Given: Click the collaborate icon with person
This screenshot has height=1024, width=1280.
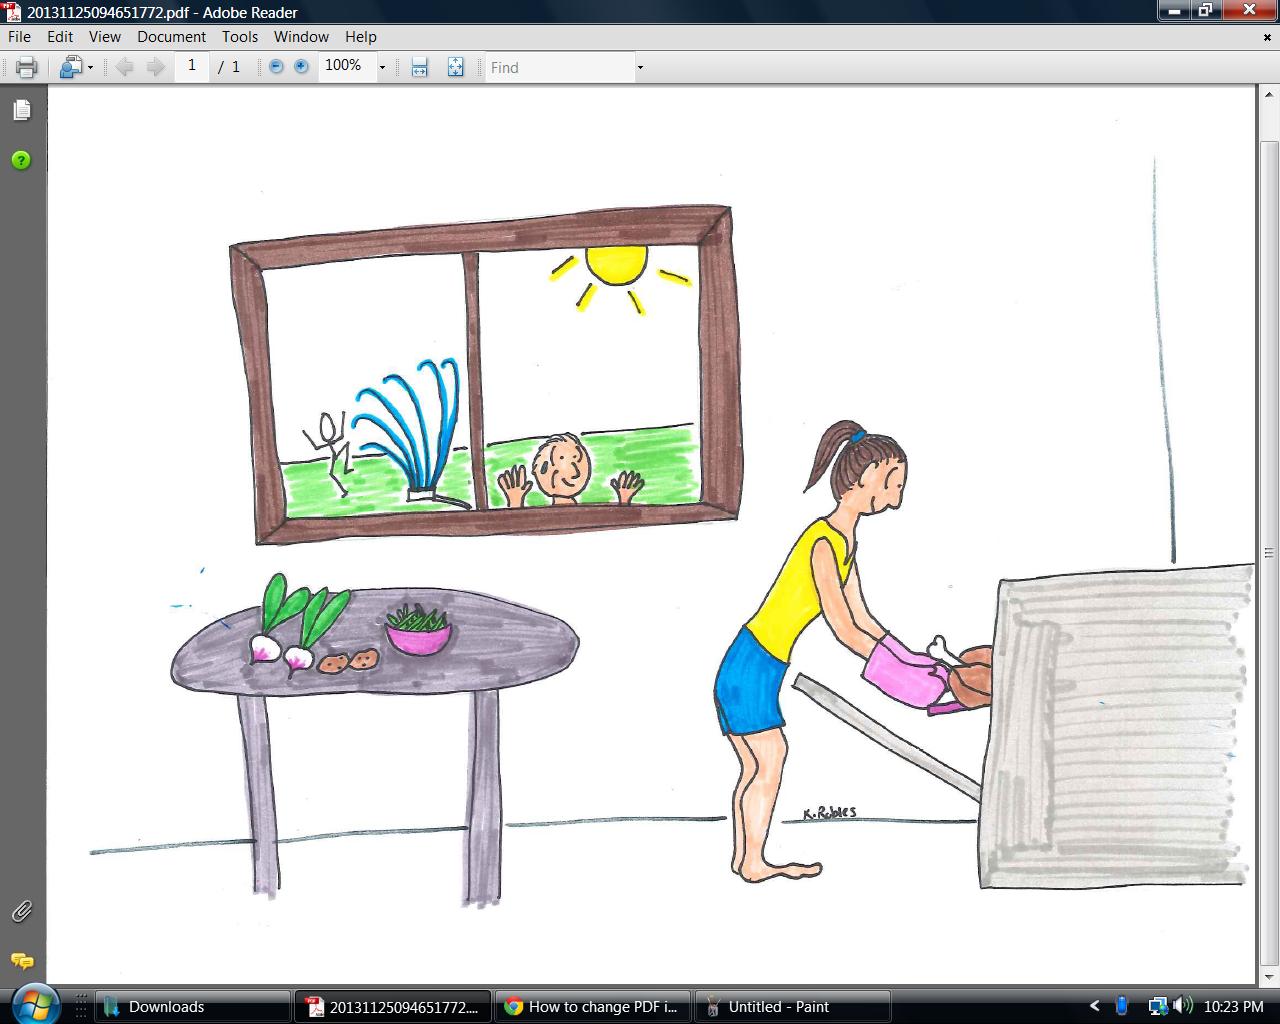Looking at the screenshot, I should (x=71, y=67).
